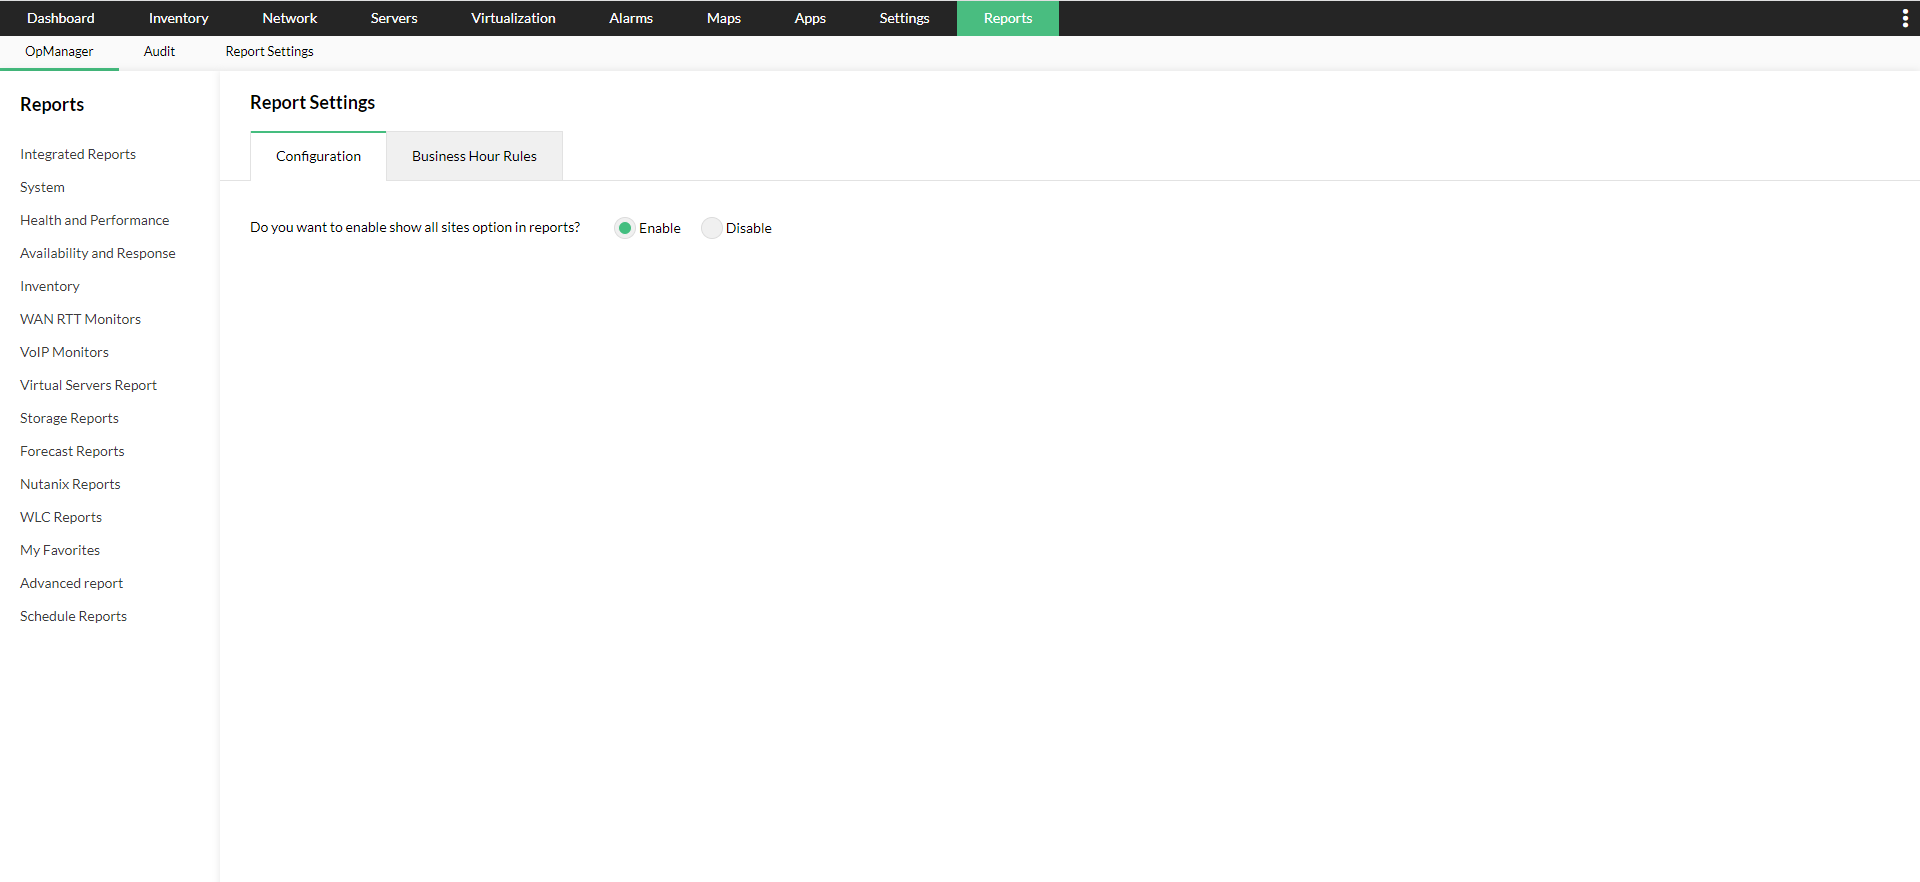Open the Dashboard menu

pos(61,18)
